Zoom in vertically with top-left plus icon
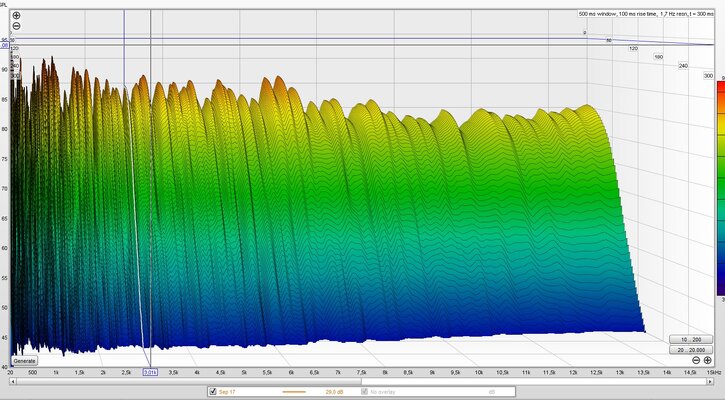Image resolution: width=725 pixels, height=400 pixels. (x=16, y=15)
